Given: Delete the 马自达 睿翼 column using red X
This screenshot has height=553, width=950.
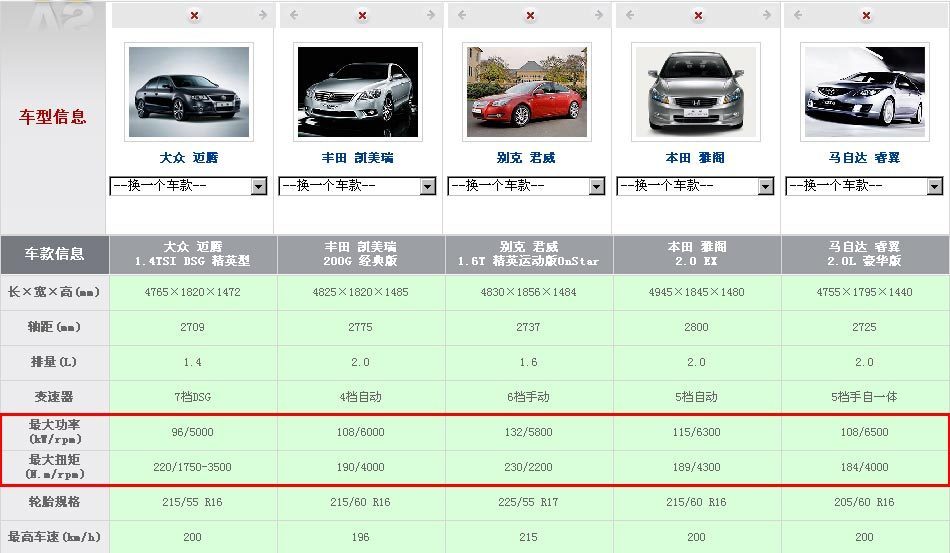Looking at the screenshot, I should (x=868, y=16).
